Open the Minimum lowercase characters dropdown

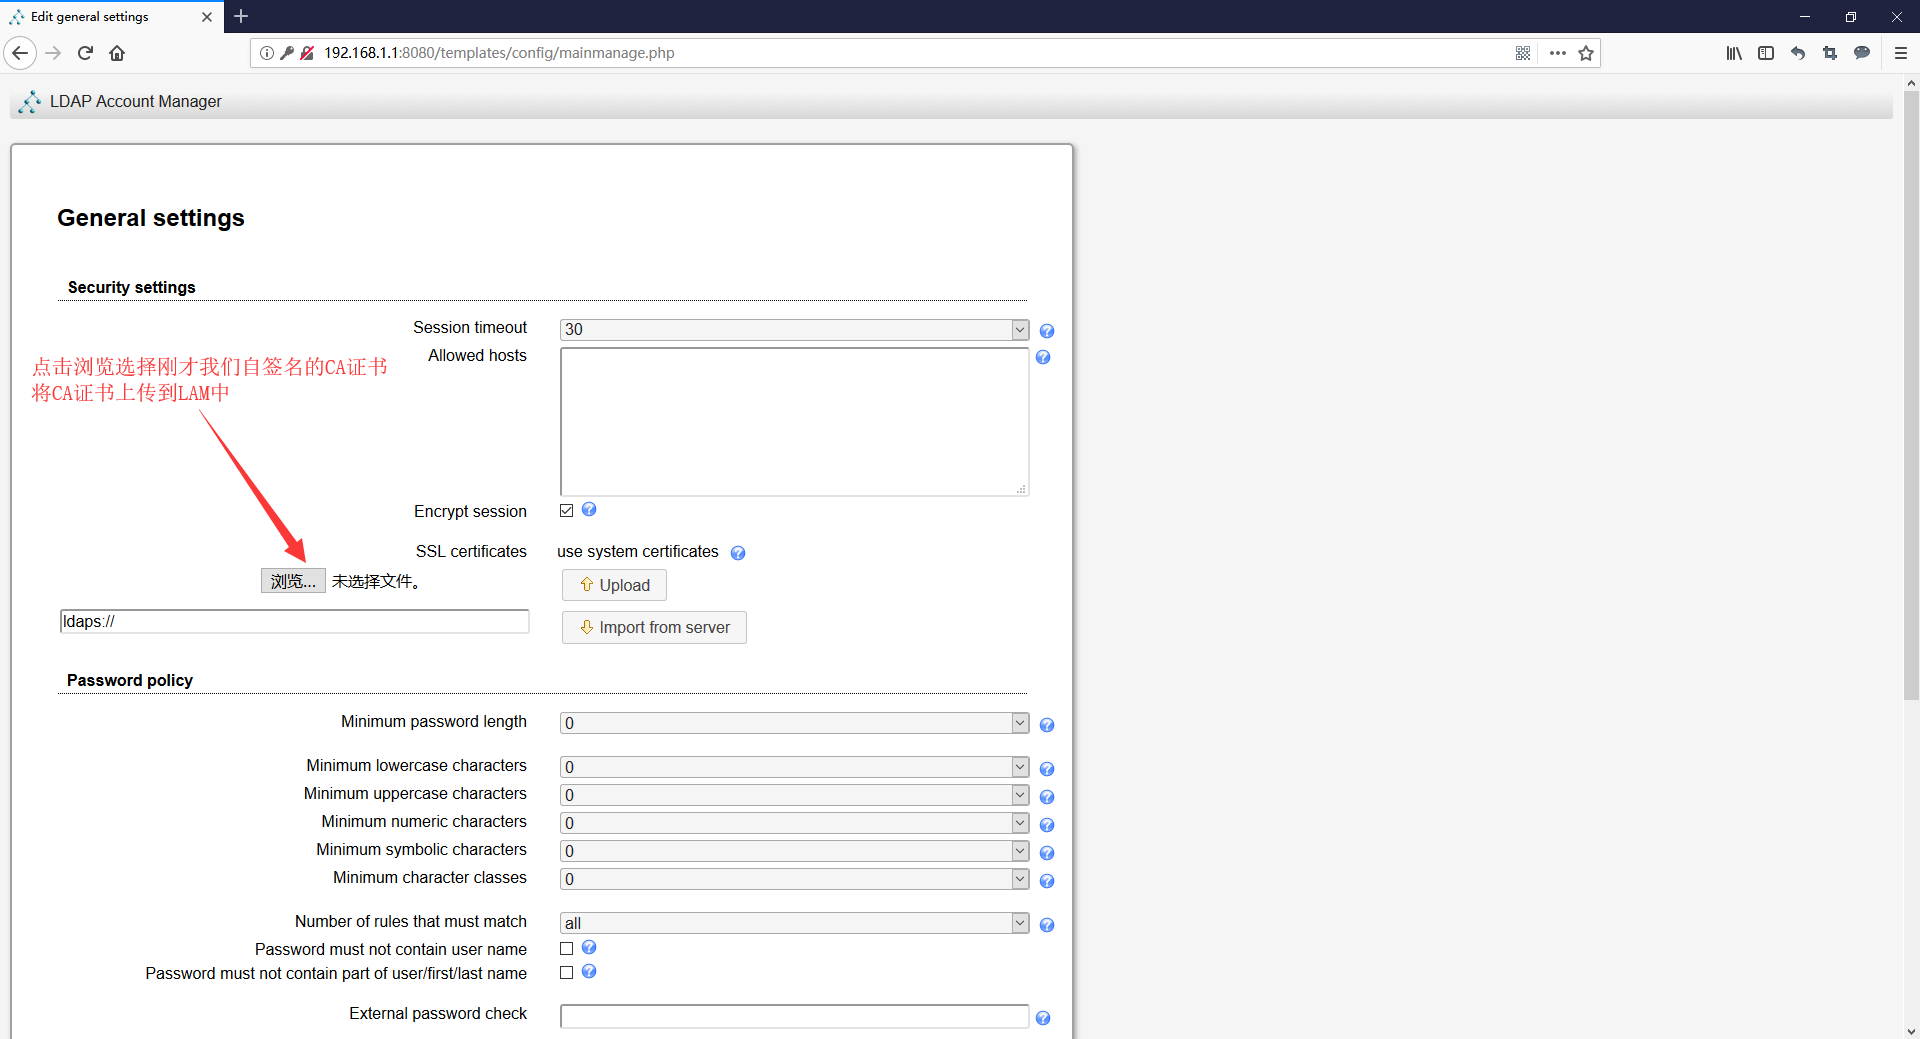coord(794,767)
